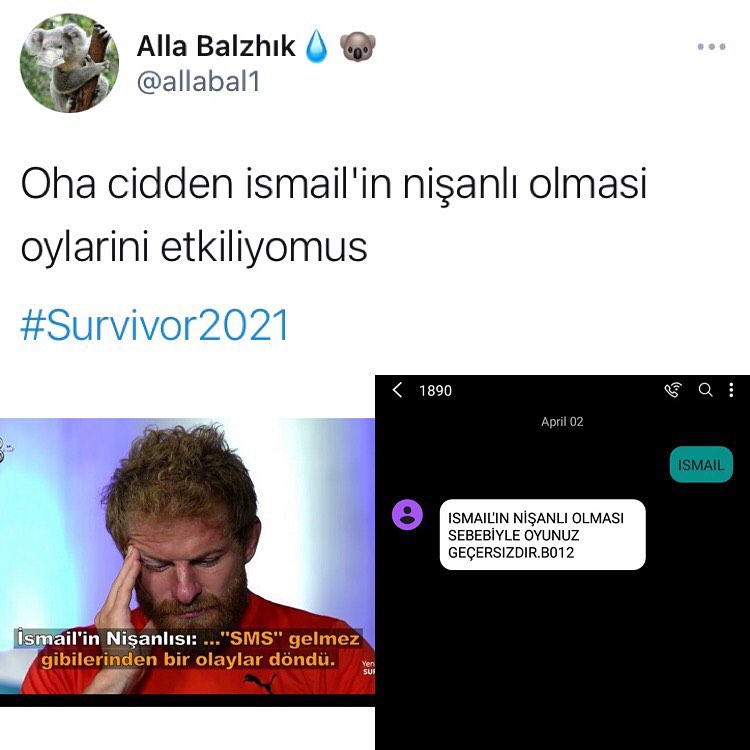Open the tweet's three-dot more options menu
750x750 pixels.
[711, 46]
